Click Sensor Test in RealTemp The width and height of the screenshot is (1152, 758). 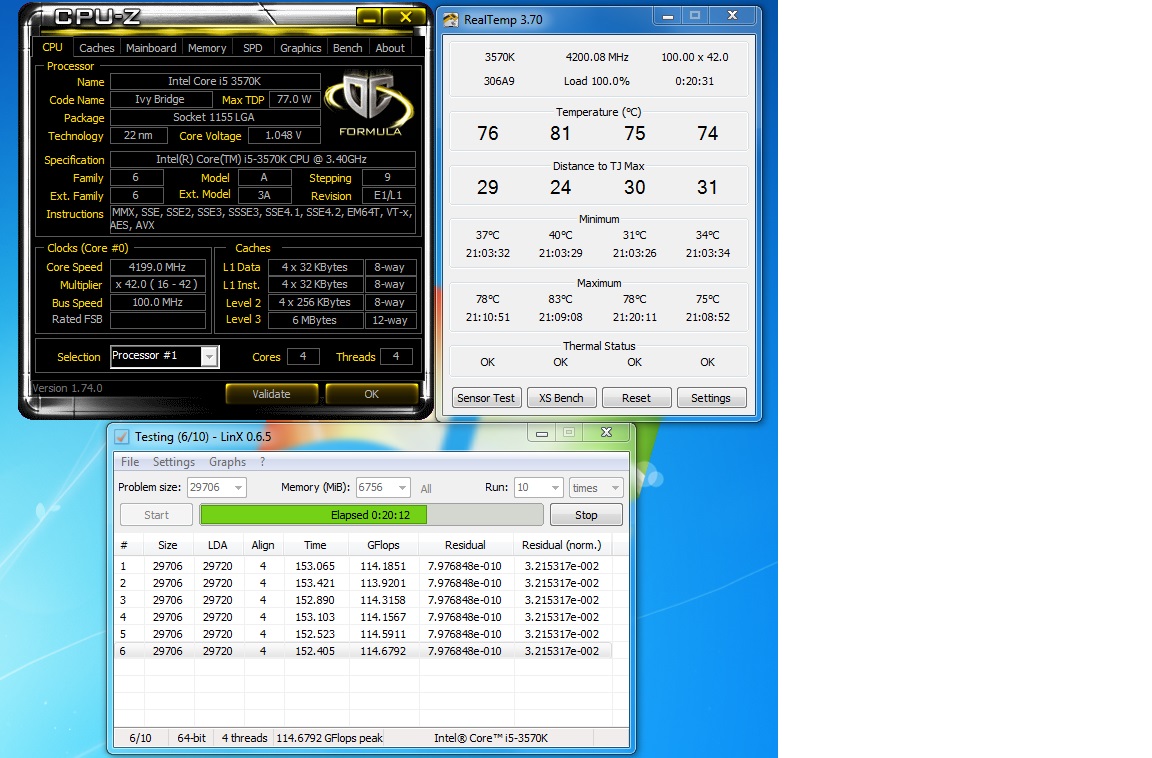pyautogui.click(x=486, y=397)
